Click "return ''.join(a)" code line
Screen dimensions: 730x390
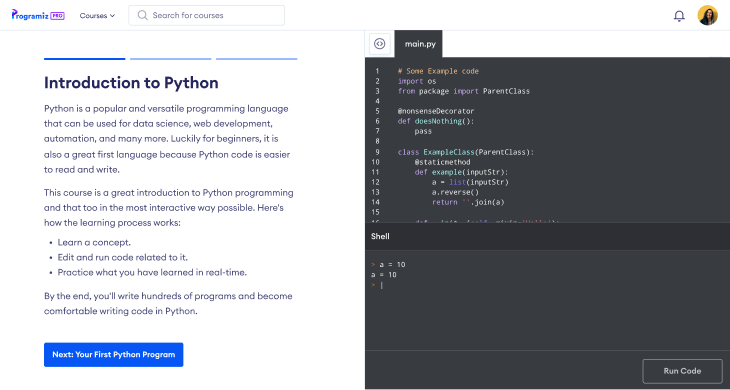pos(468,202)
